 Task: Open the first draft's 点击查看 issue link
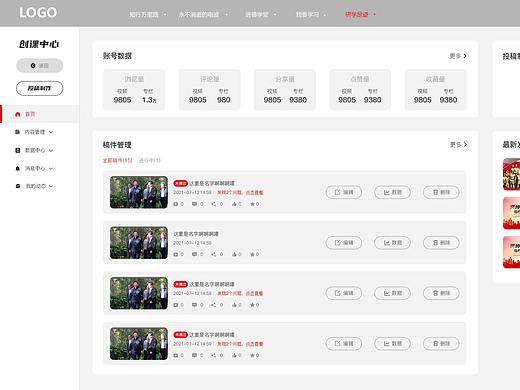click(254, 193)
